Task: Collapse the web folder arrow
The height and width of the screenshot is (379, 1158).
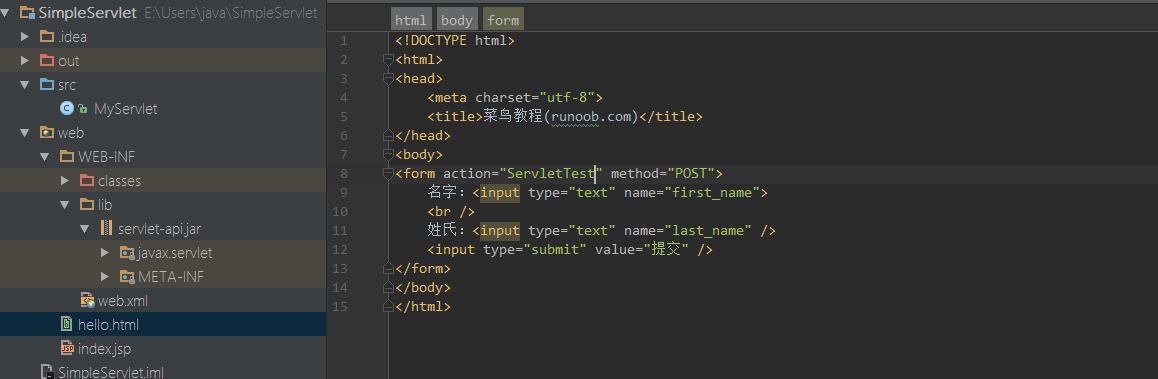Action: (24, 133)
